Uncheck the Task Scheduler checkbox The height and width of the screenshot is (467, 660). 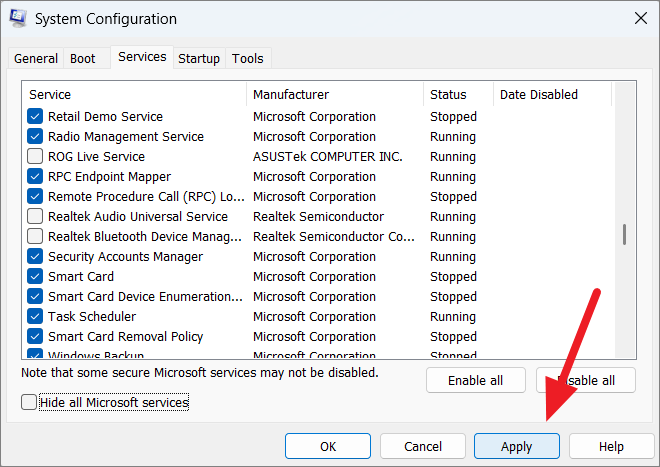pos(35,317)
